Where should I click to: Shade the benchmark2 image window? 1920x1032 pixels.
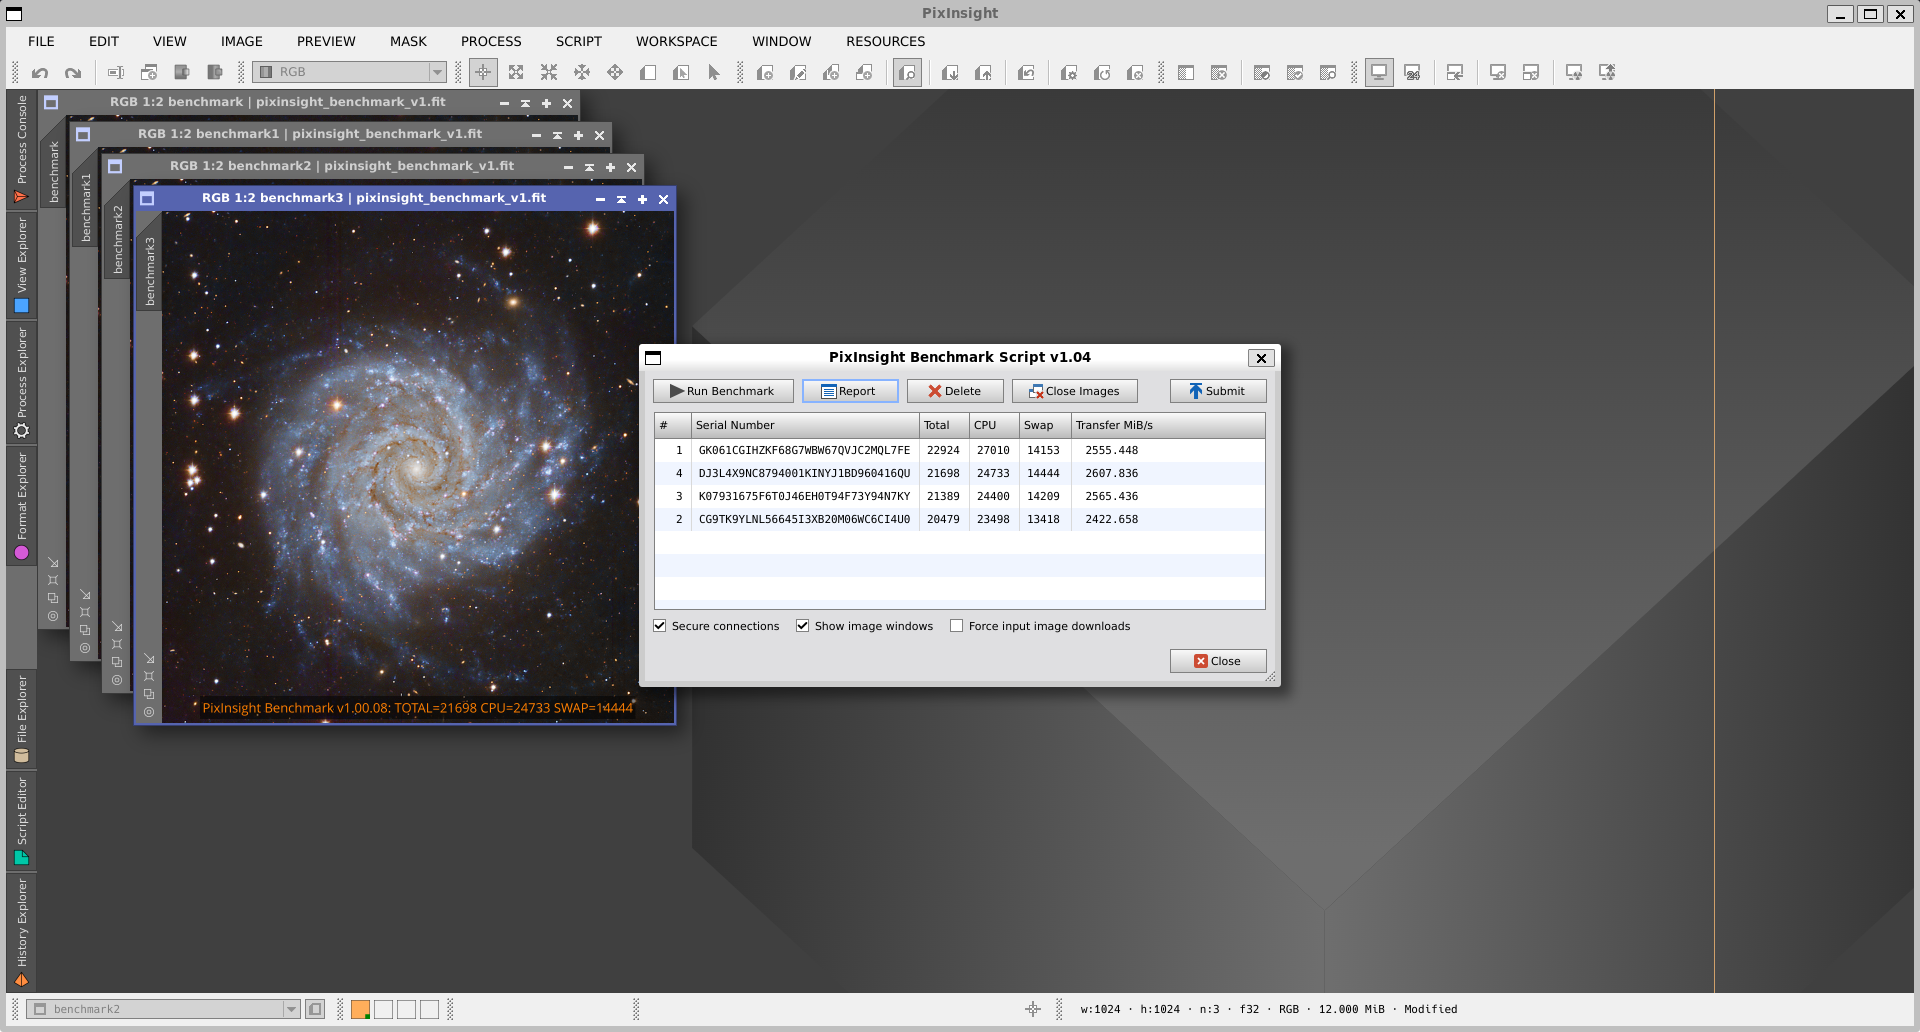[589, 167]
